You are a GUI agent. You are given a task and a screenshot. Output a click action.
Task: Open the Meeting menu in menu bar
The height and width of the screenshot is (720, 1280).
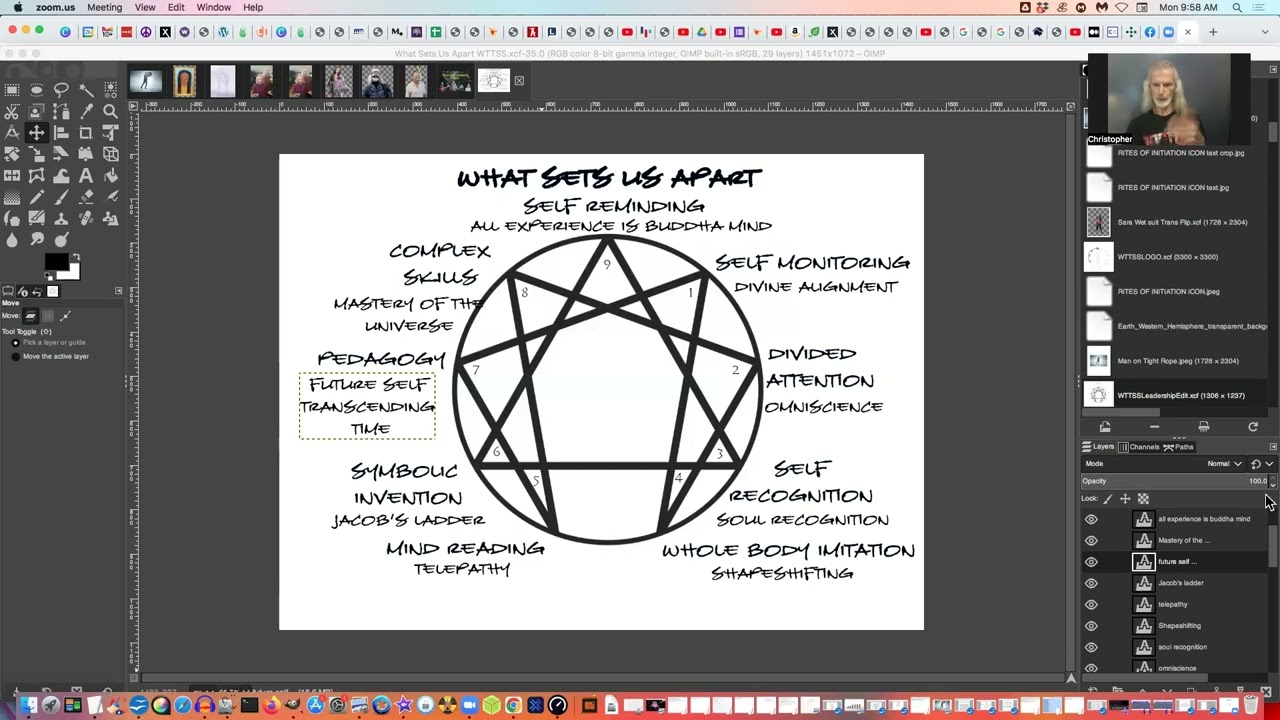[104, 8]
